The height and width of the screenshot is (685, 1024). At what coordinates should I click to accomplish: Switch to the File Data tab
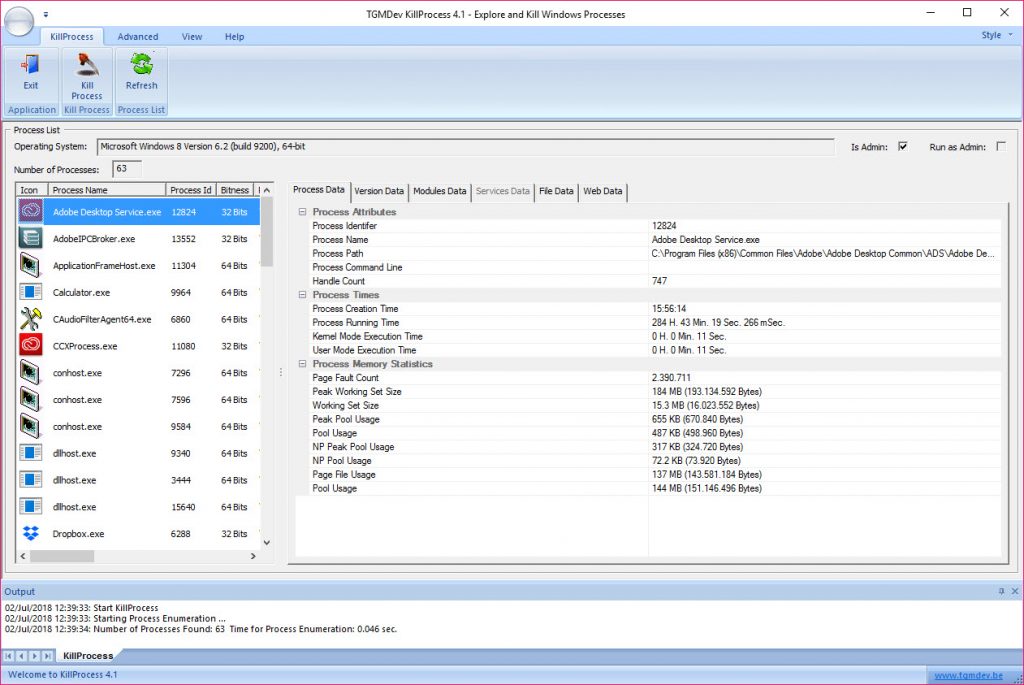[556, 191]
